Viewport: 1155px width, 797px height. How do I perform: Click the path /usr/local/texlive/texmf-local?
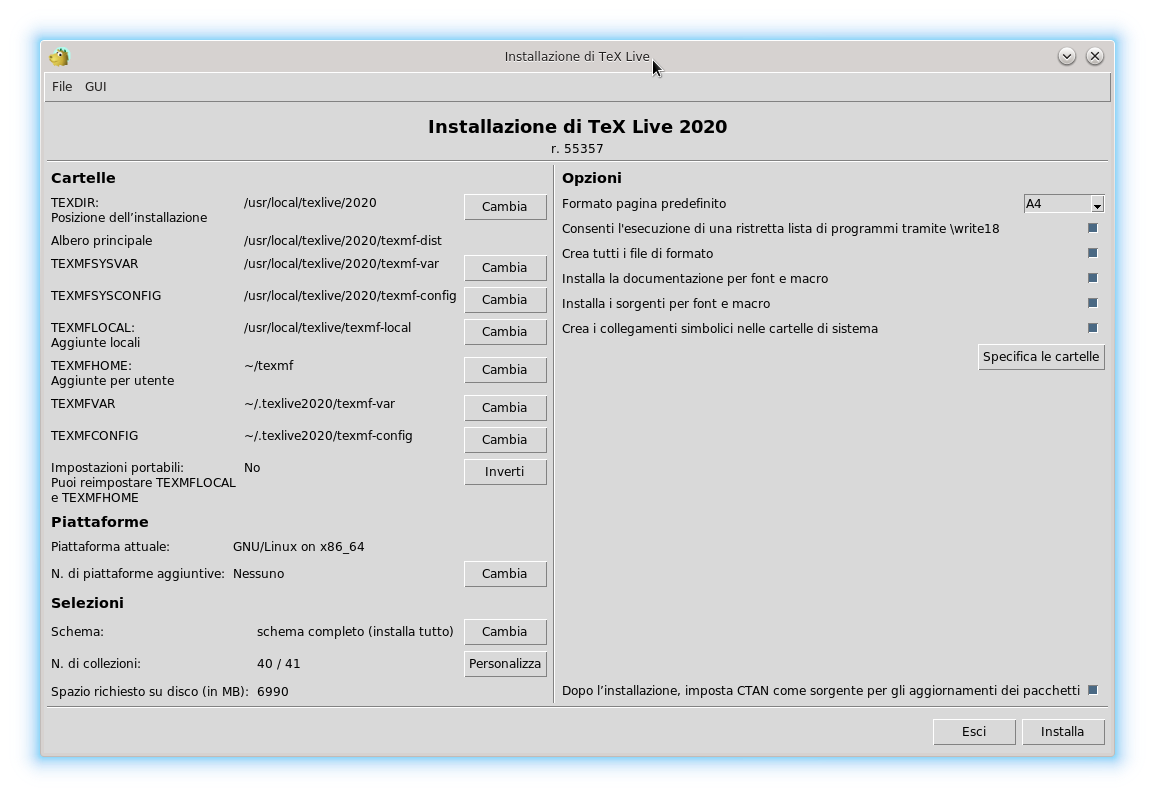(327, 328)
